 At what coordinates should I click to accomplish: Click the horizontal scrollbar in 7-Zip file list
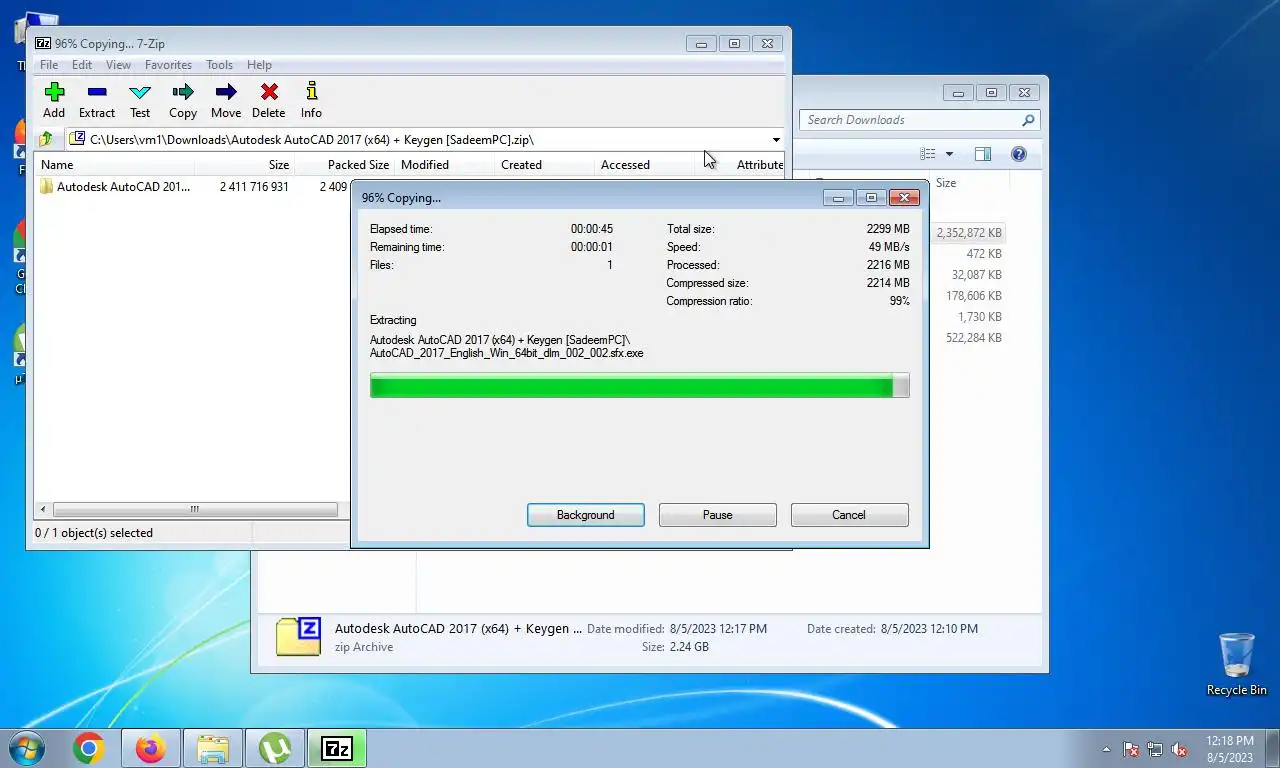point(195,509)
